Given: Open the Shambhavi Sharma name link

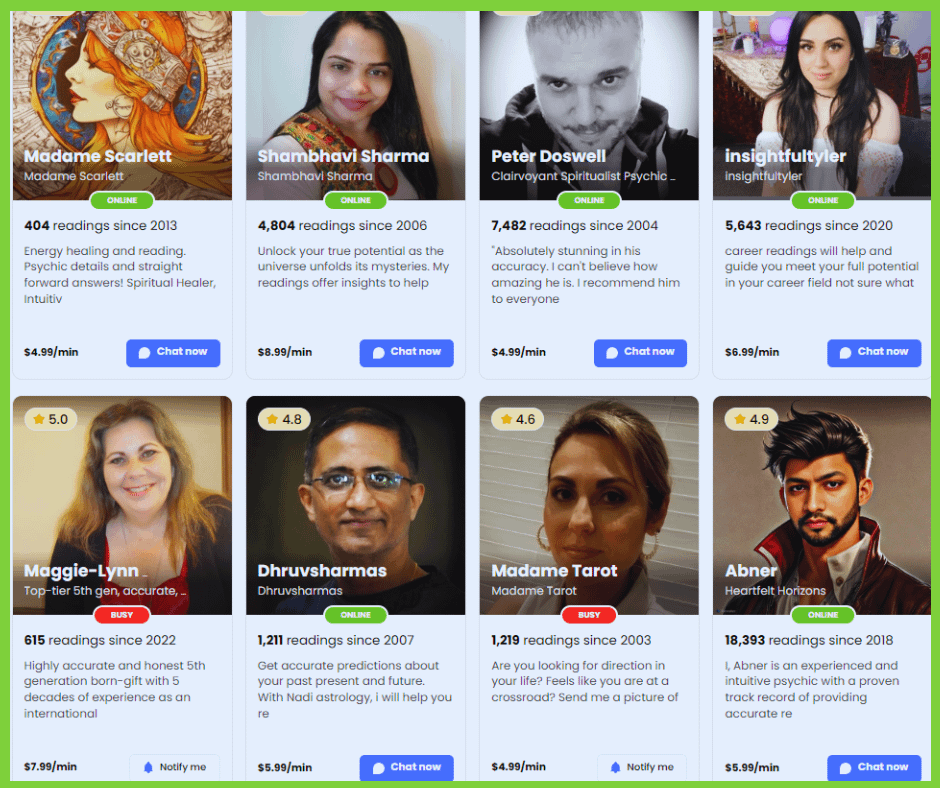Looking at the screenshot, I should tap(344, 157).
